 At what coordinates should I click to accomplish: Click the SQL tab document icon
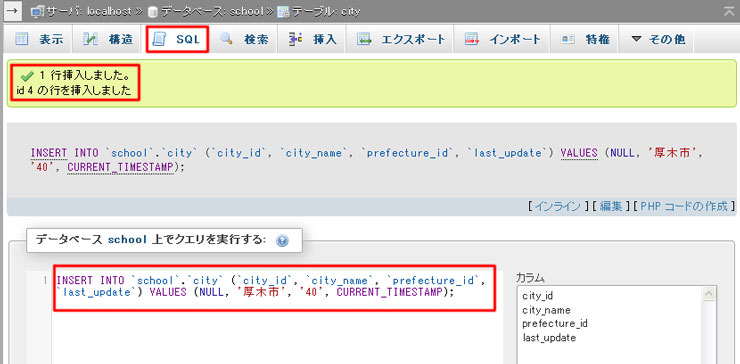(160, 40)
